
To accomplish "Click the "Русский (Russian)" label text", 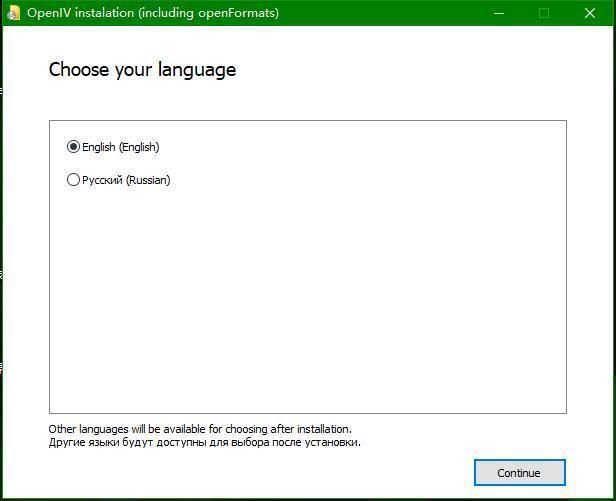I will [126, 180].
